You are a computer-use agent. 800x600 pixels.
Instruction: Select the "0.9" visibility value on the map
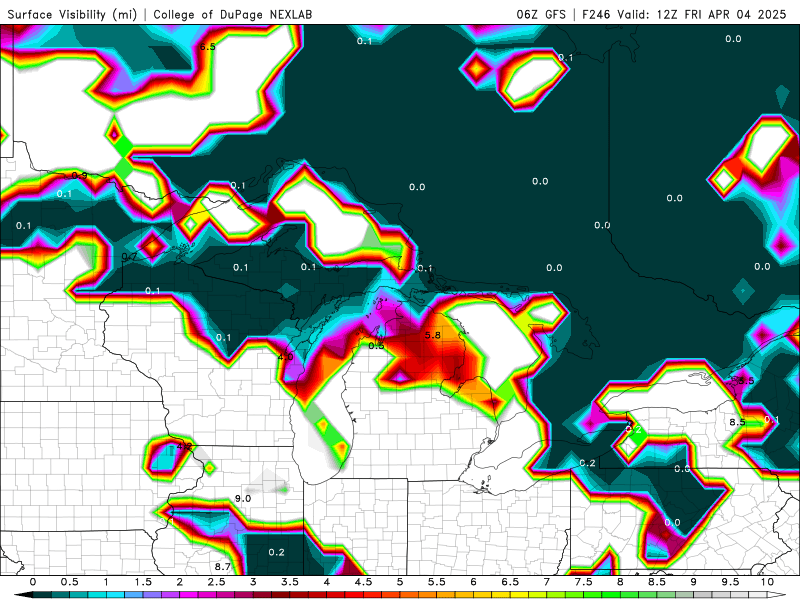coord(79,176)
